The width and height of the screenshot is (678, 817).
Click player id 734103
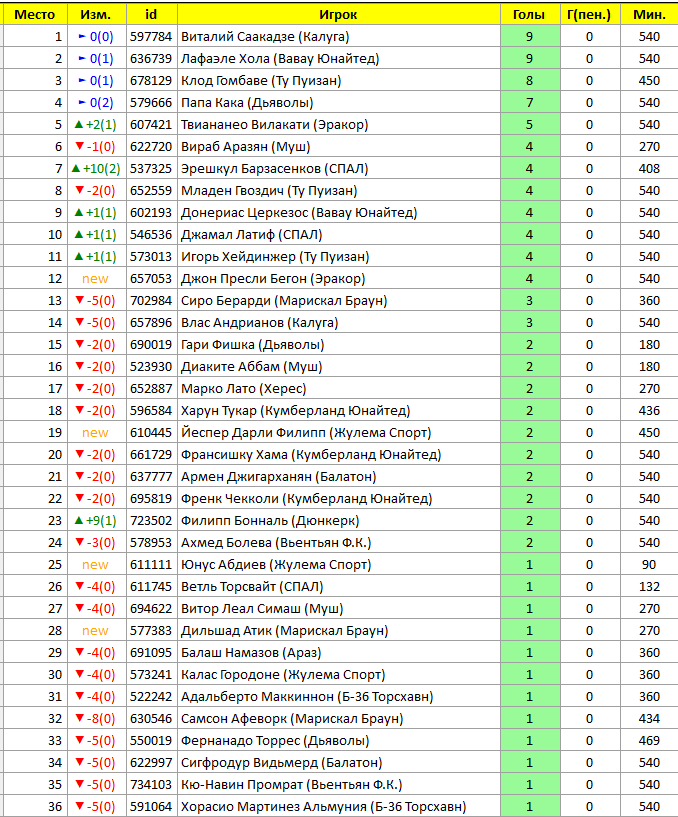(151, 785)
